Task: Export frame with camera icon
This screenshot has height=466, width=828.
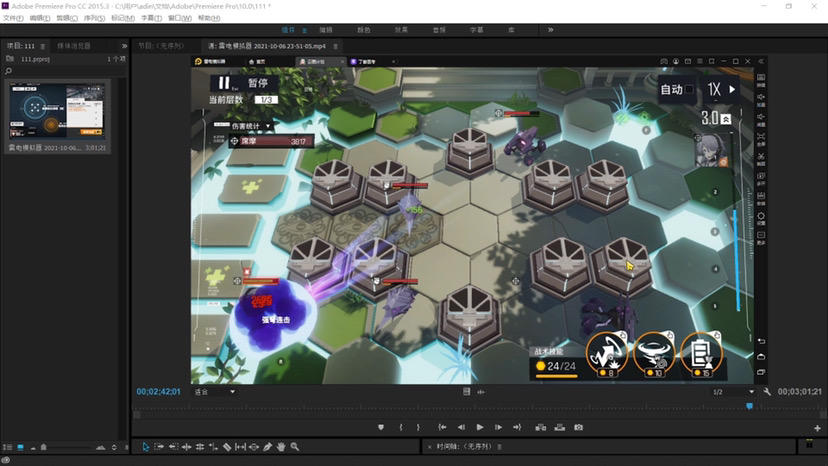Action: tap(579, 427)
